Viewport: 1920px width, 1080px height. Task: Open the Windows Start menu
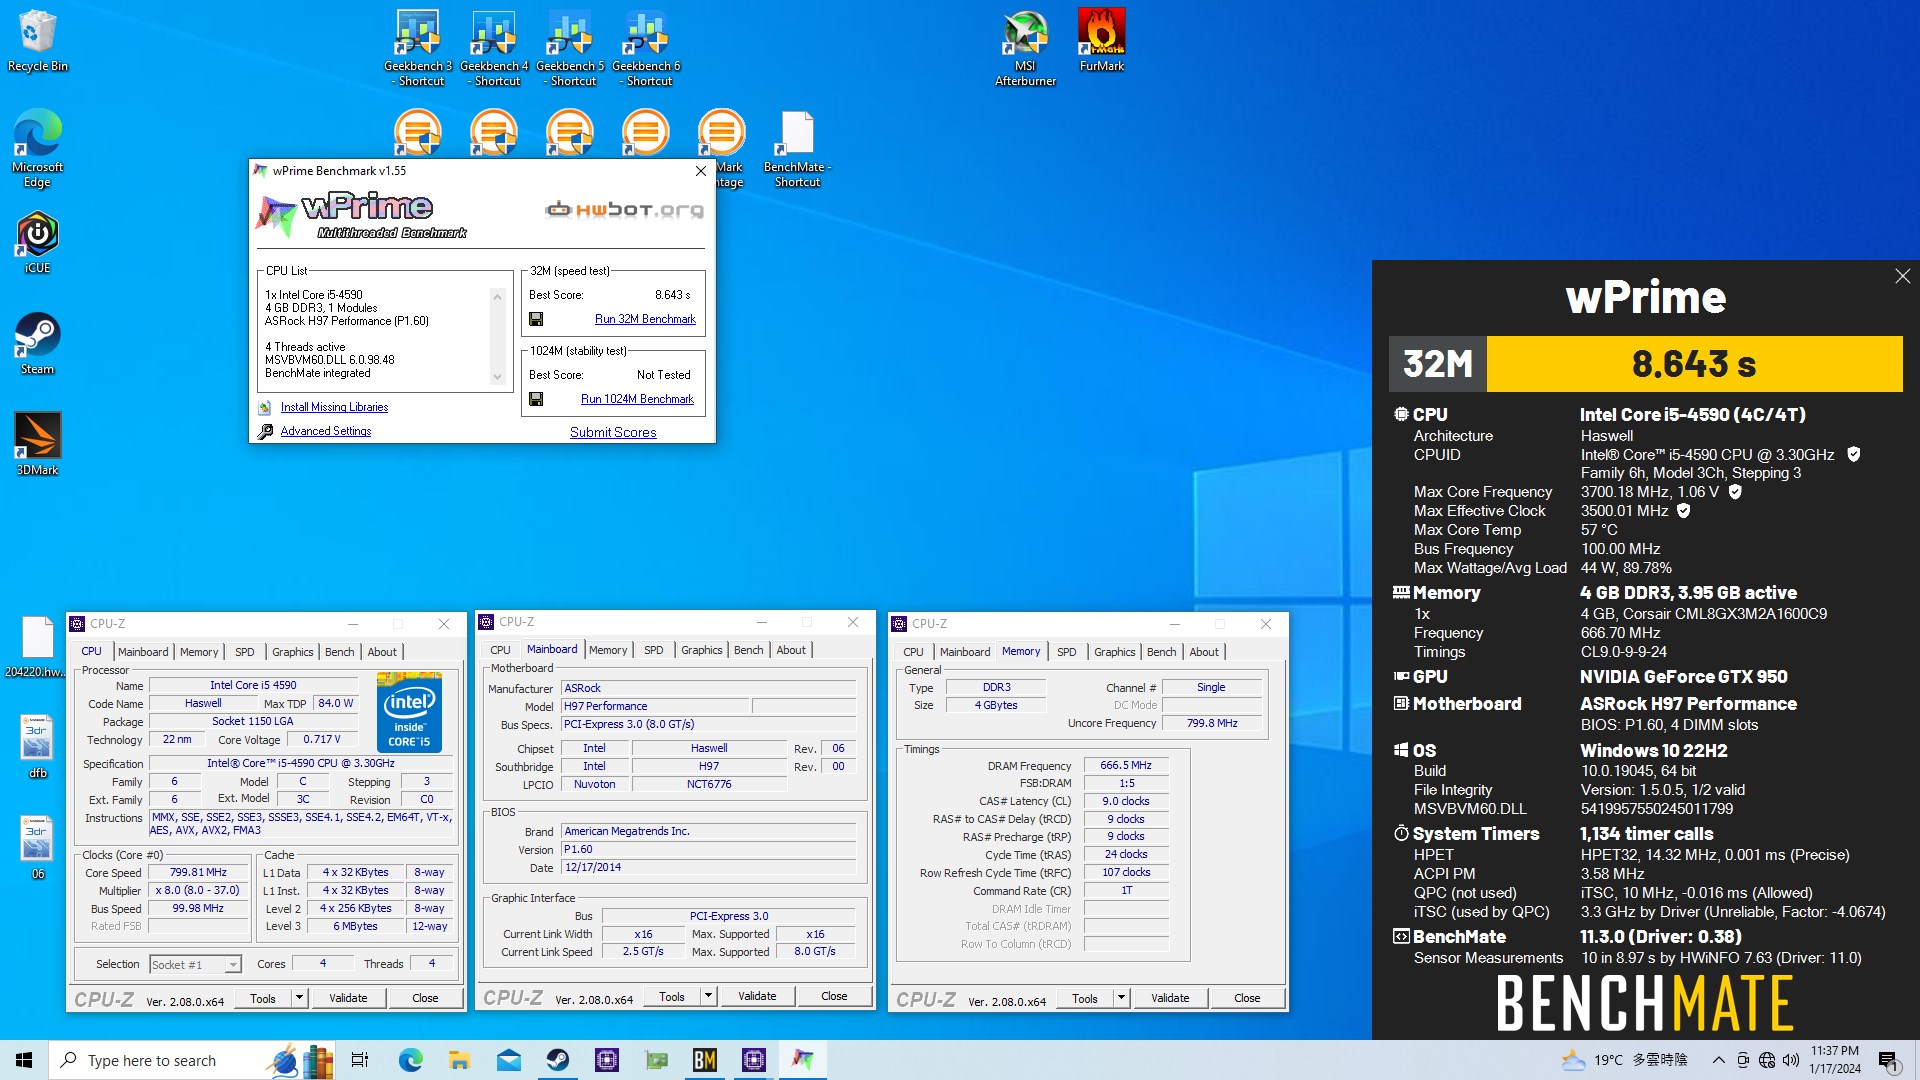(24, 1060)
